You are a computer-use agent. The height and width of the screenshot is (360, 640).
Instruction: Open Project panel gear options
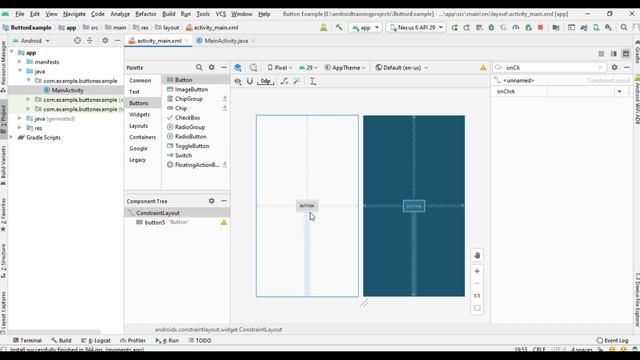tap(105, 40)
